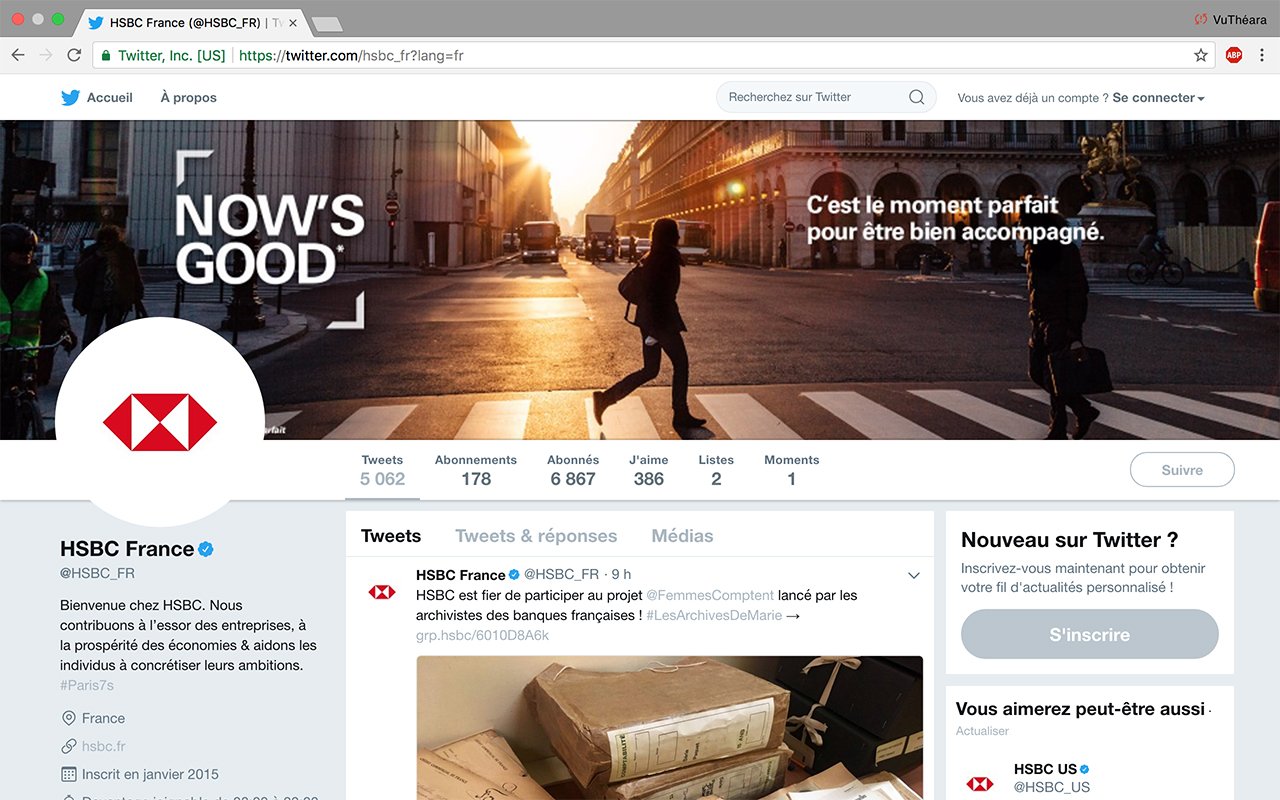Open the Abonnés 6 867 tab

coord(573,470)
